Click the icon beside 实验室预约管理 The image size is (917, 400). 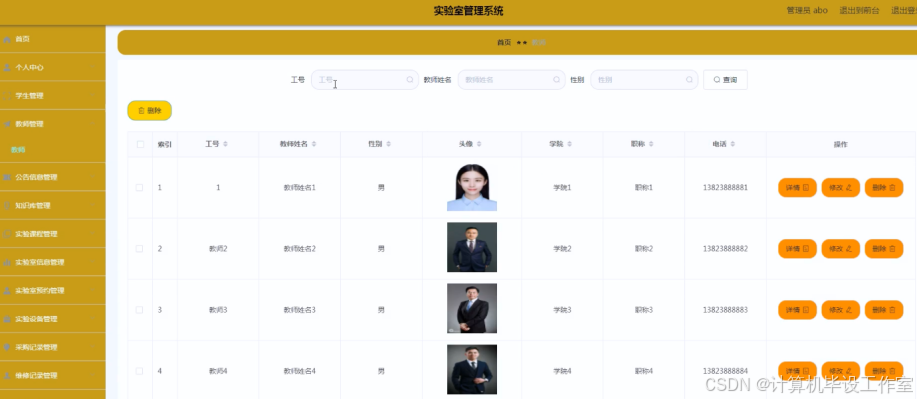7,291
